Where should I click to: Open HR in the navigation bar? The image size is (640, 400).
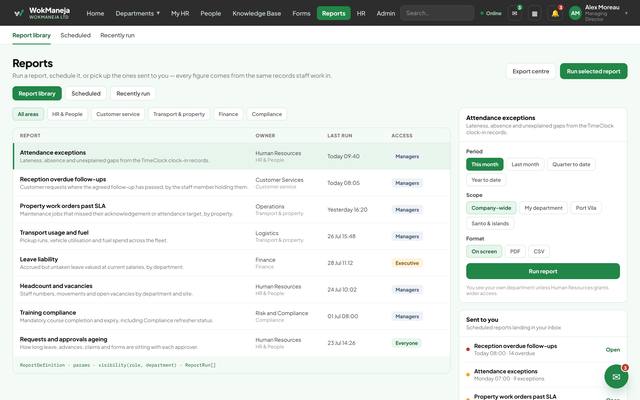point(361,13)
